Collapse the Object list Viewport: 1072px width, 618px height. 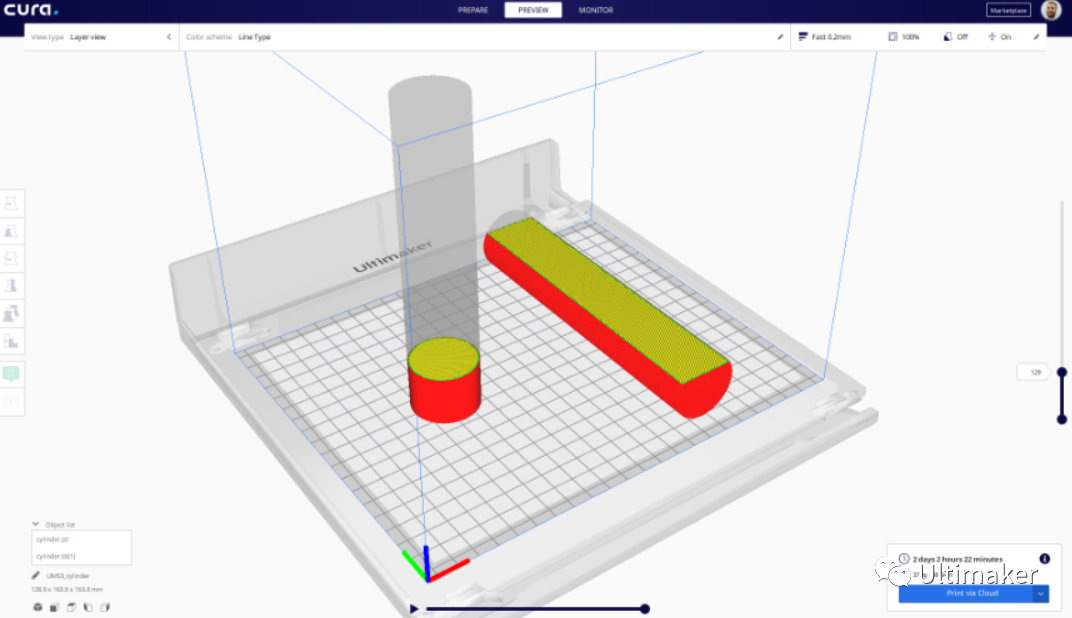(x=36, y=524)
